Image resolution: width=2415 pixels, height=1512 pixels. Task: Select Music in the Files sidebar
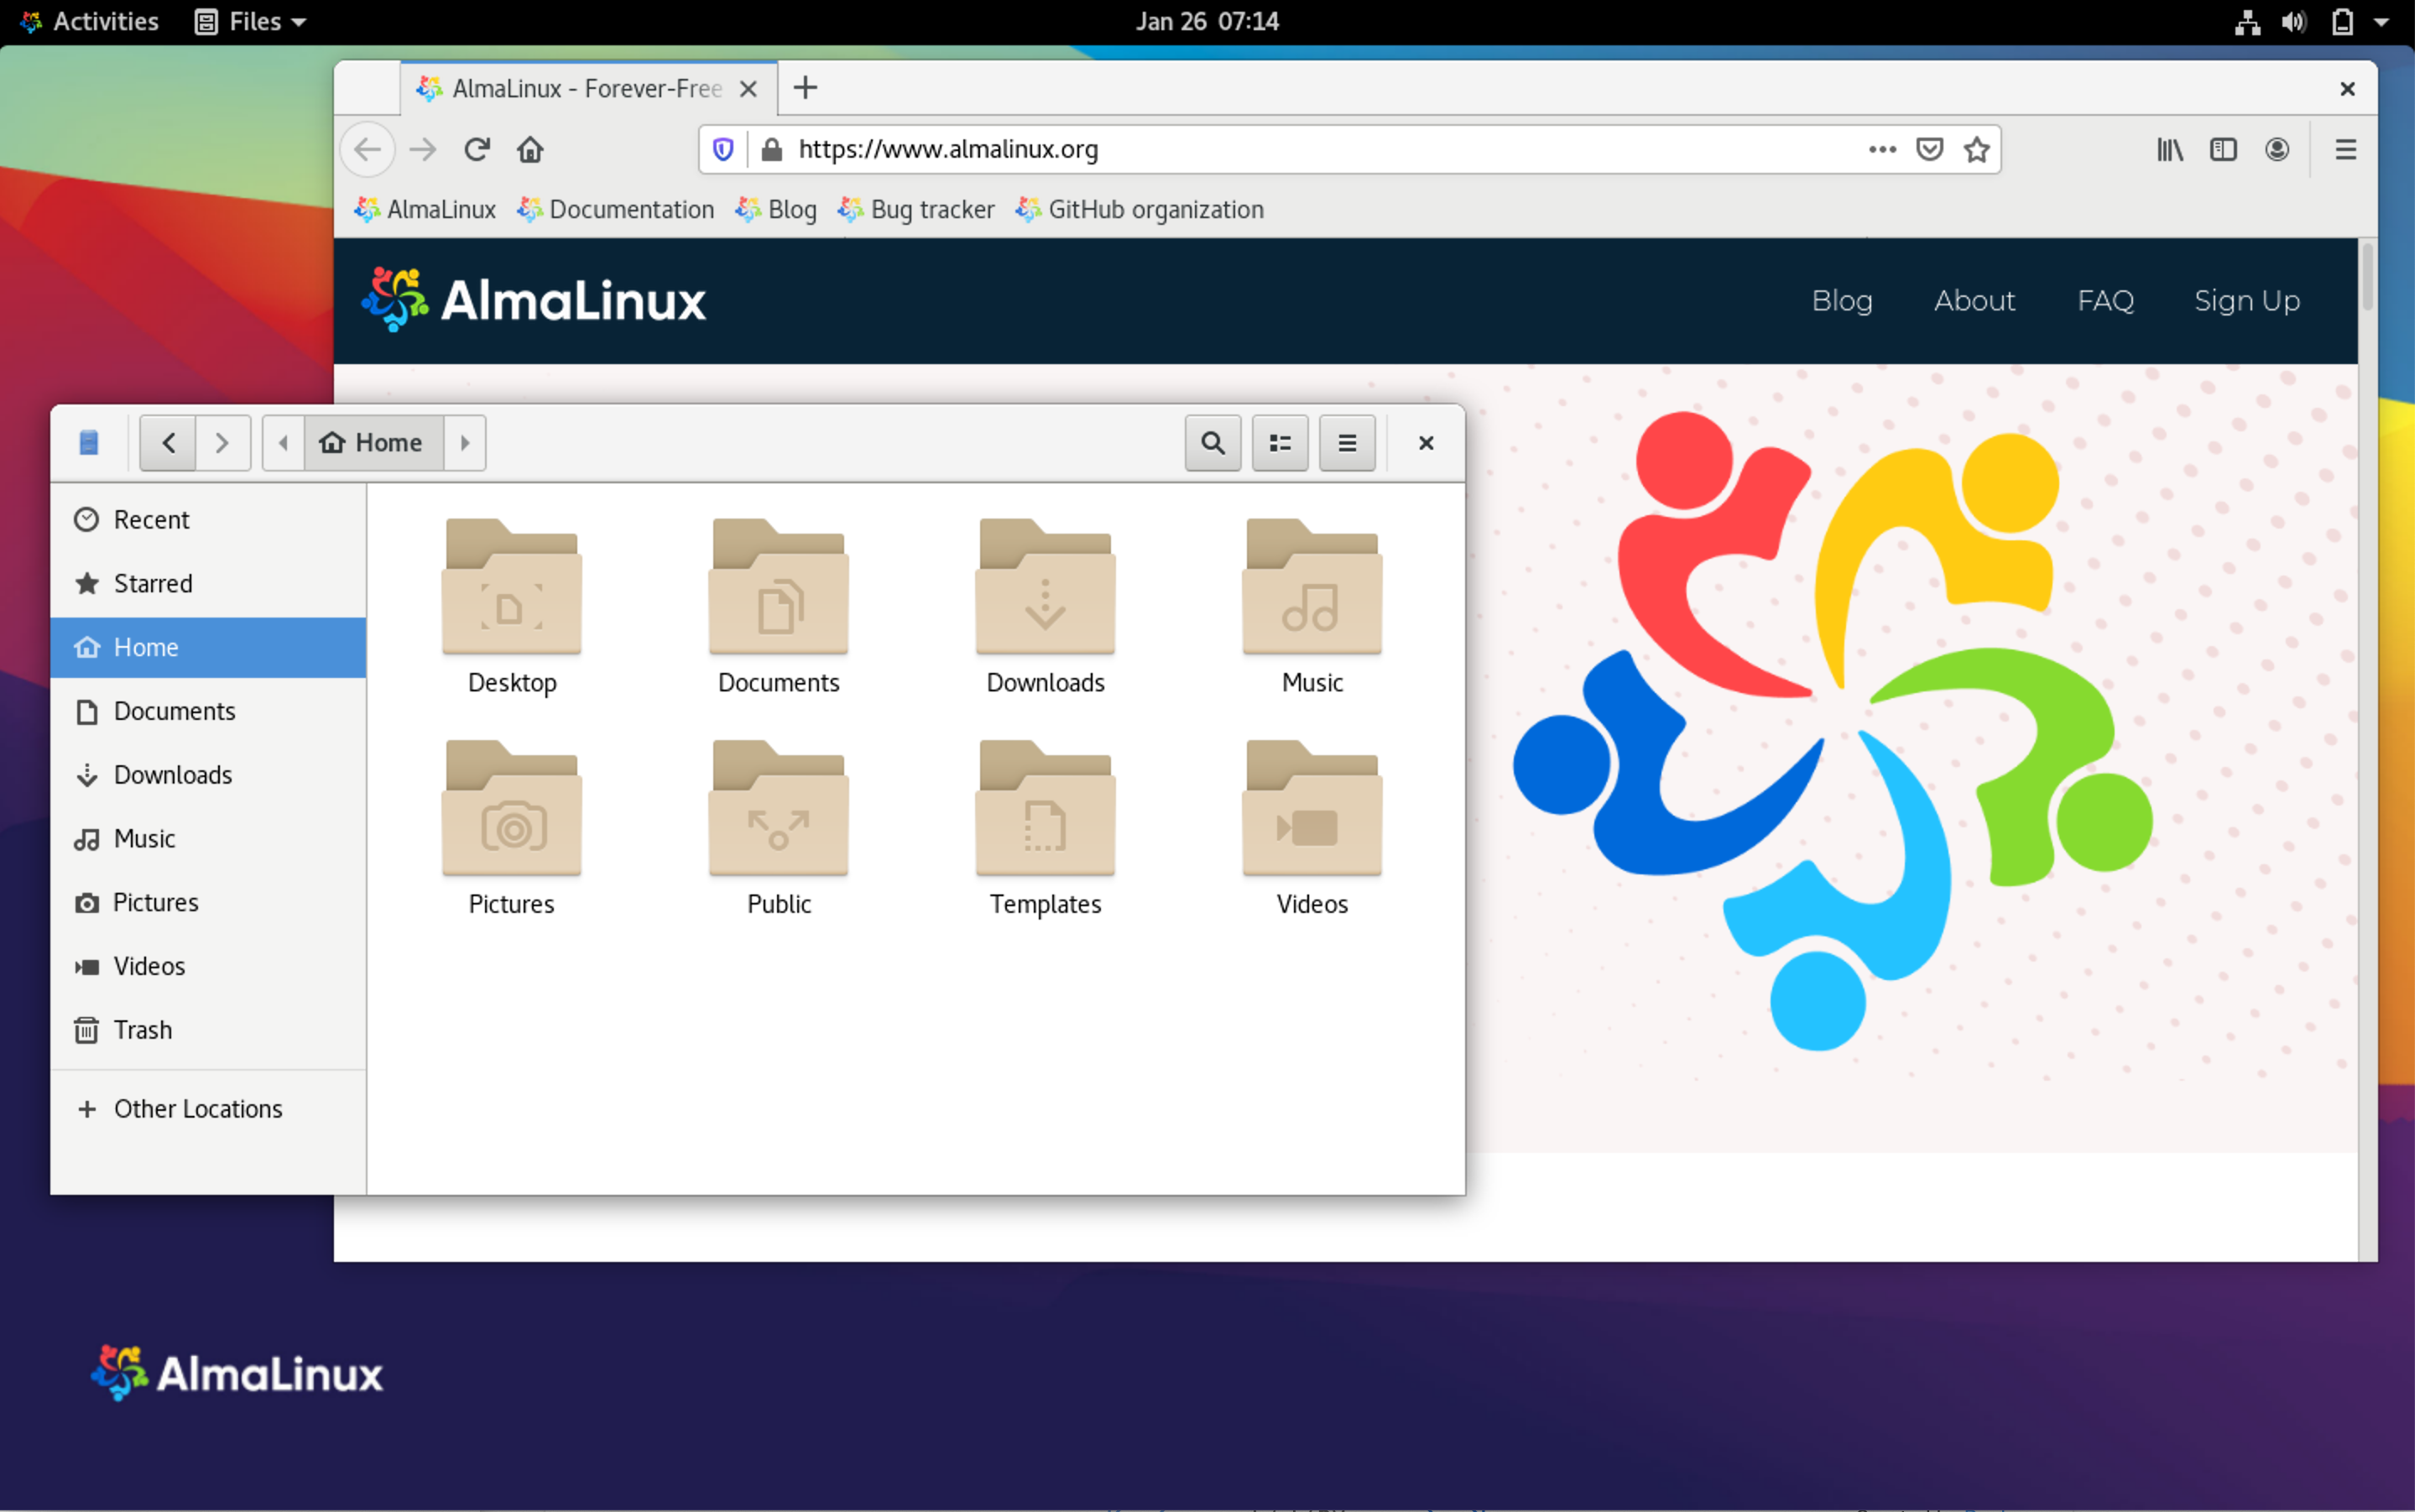(x=208, y=839)
